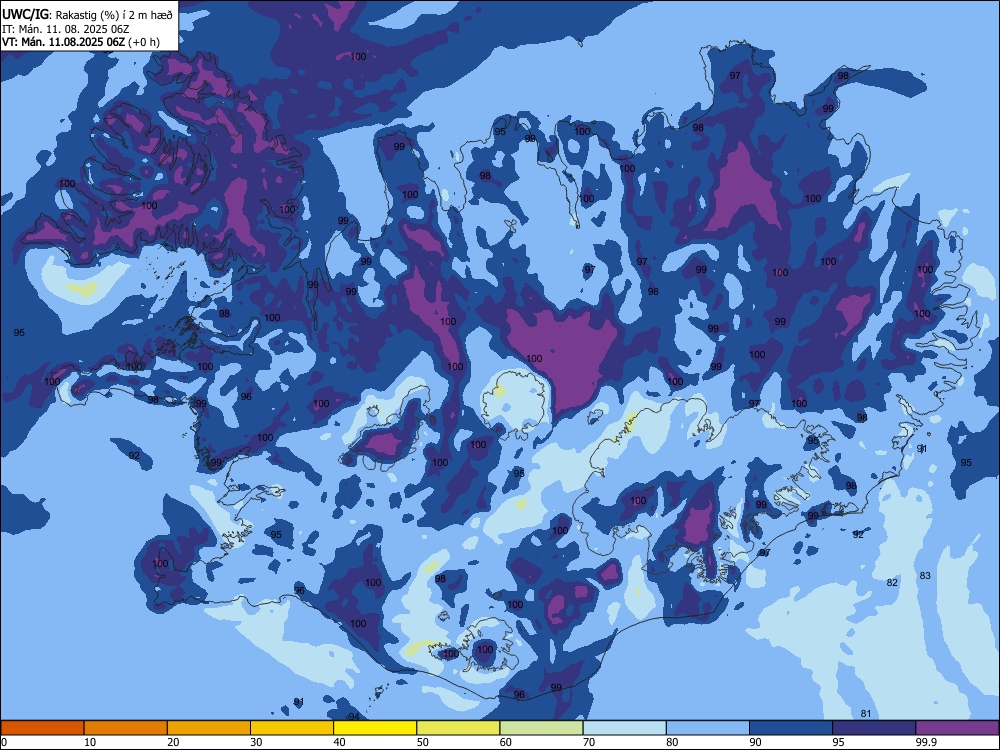Click the '94' humidity value on the map
The image size is (1000, 750).
click(354, 717)
